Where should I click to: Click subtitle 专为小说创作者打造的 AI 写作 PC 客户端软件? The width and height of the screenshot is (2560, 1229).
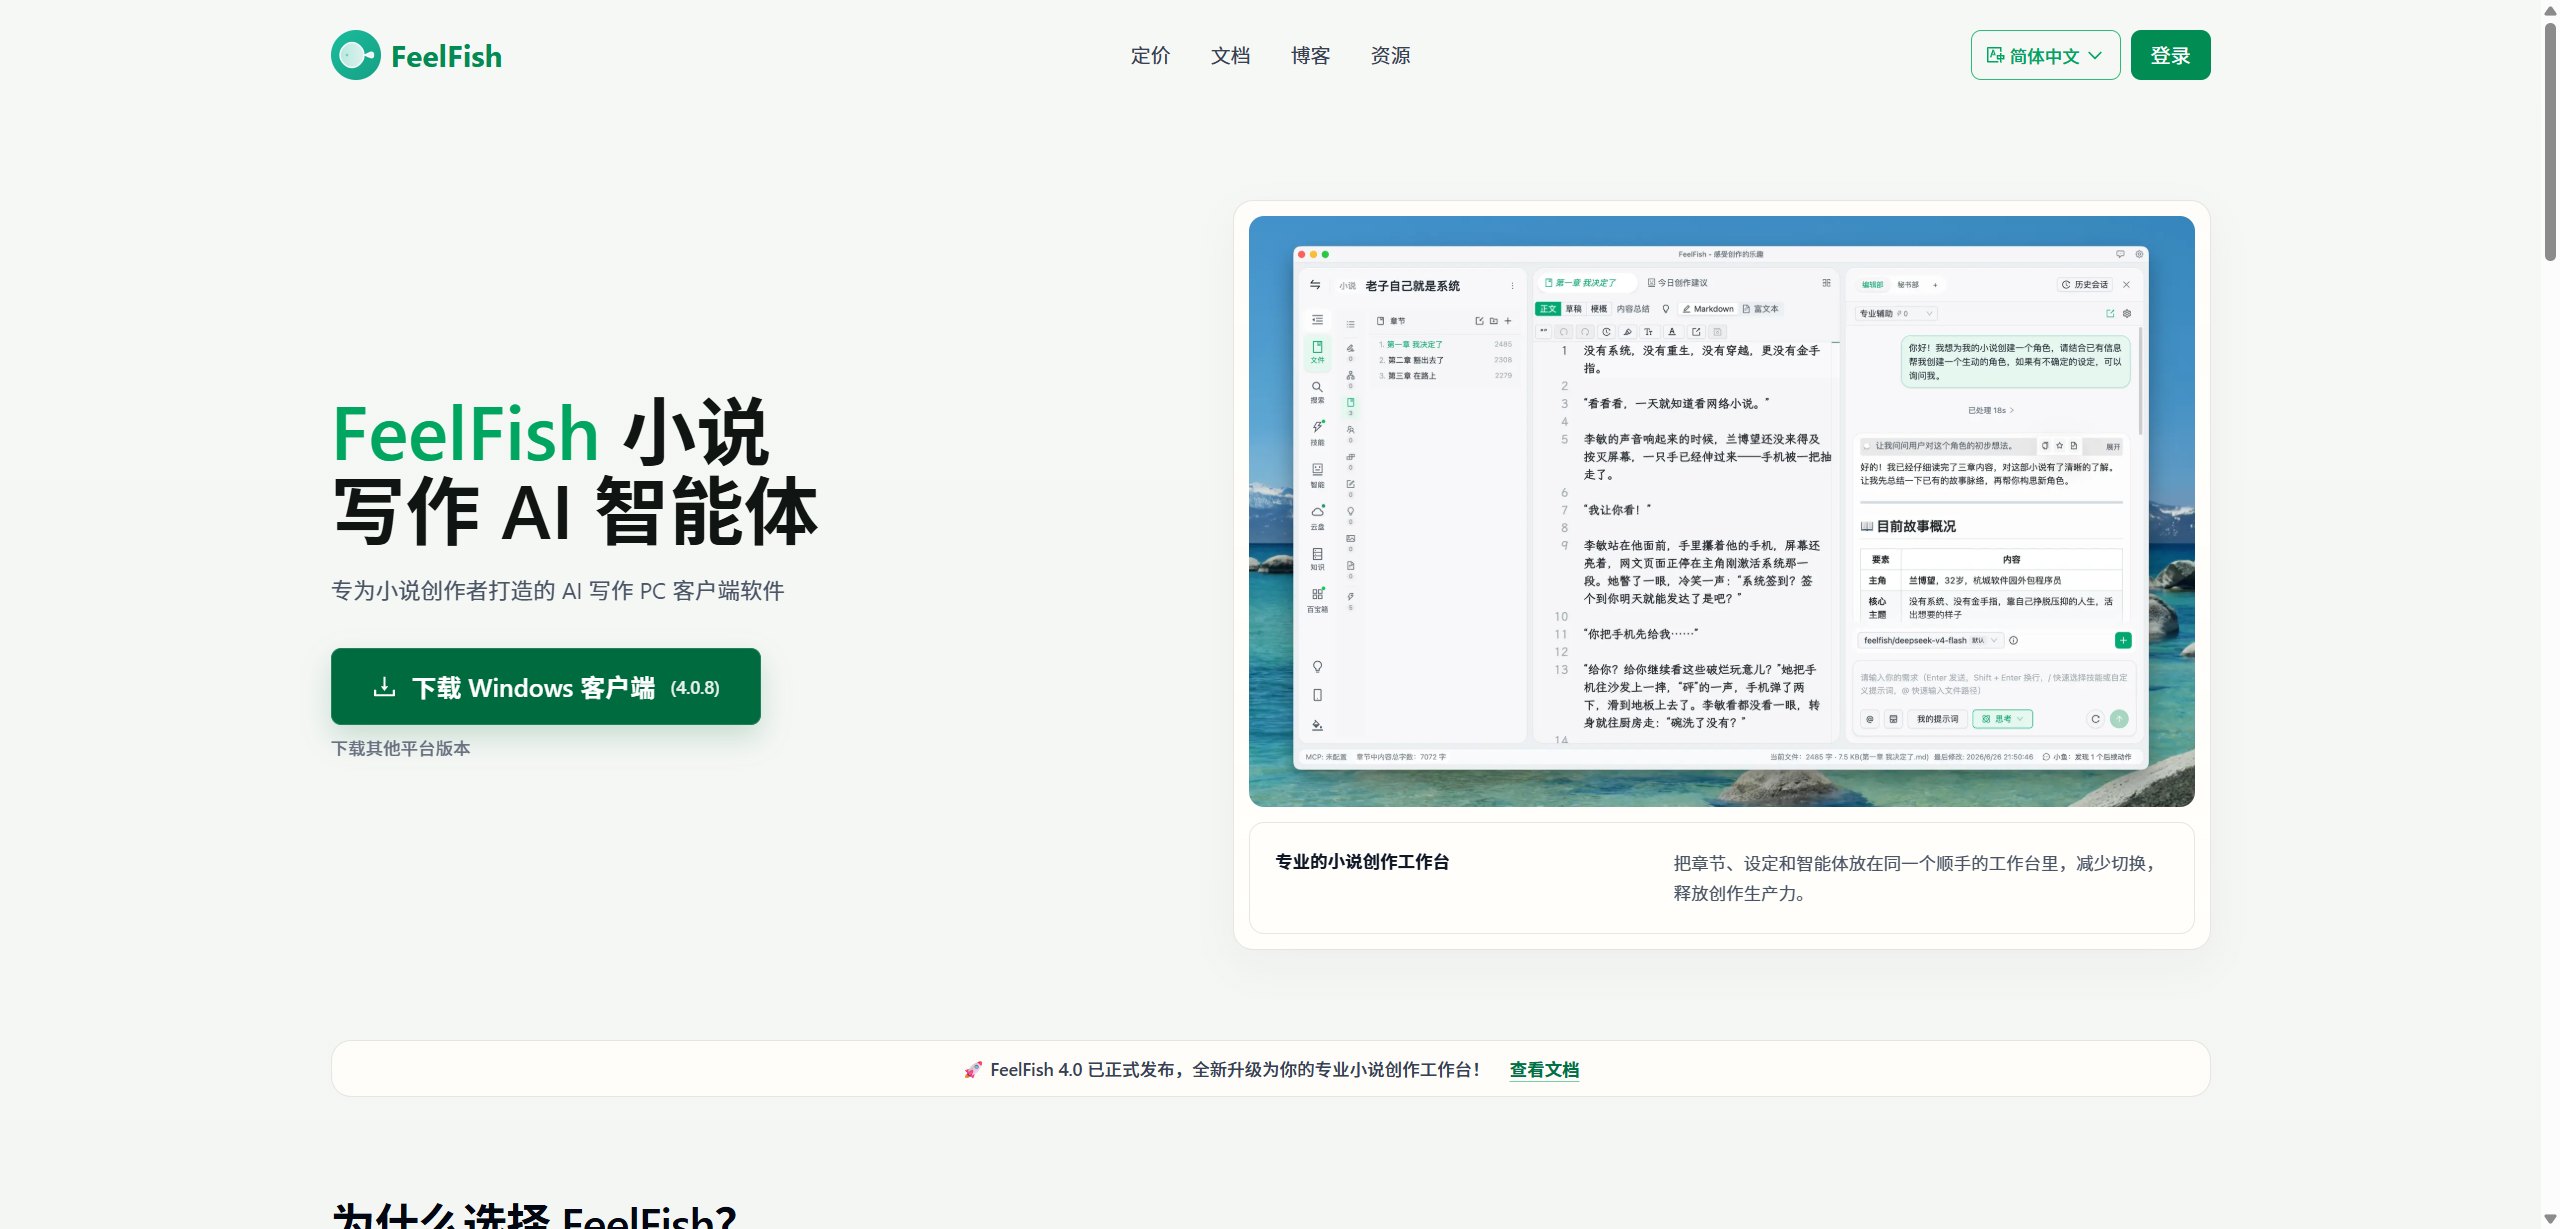(x=558, y=591)
